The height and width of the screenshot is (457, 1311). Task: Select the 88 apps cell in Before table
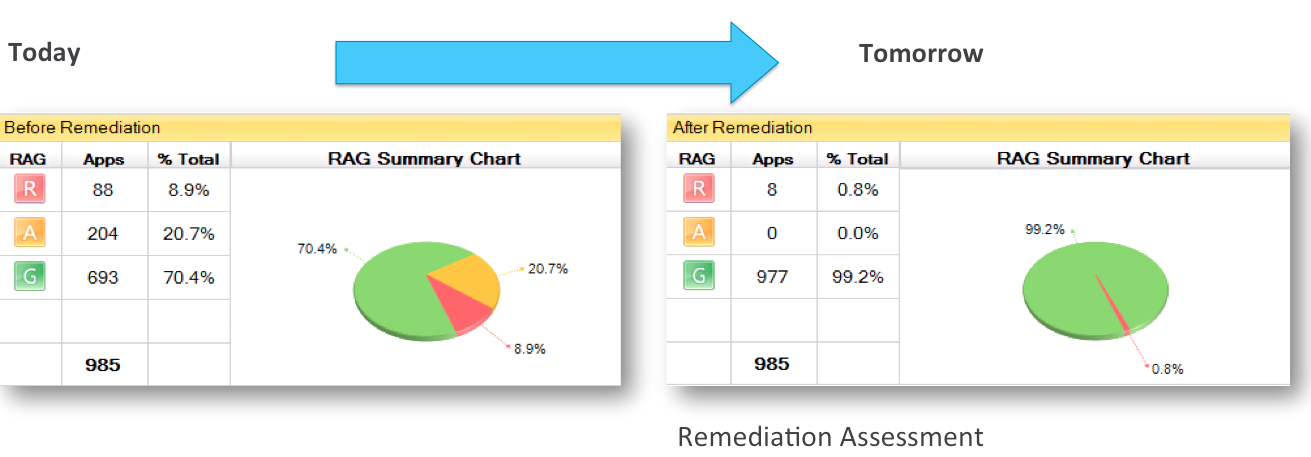pos(104,188)
